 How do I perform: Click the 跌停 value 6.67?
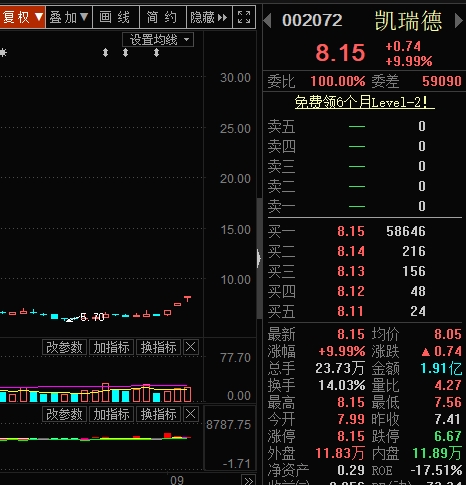(448, 436)
